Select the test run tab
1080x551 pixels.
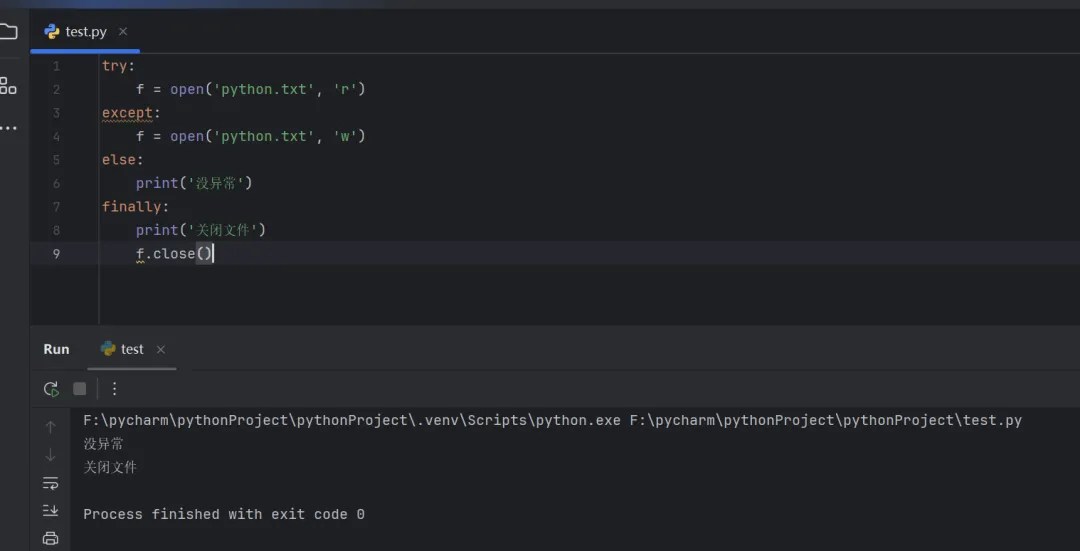pos(131,349)
